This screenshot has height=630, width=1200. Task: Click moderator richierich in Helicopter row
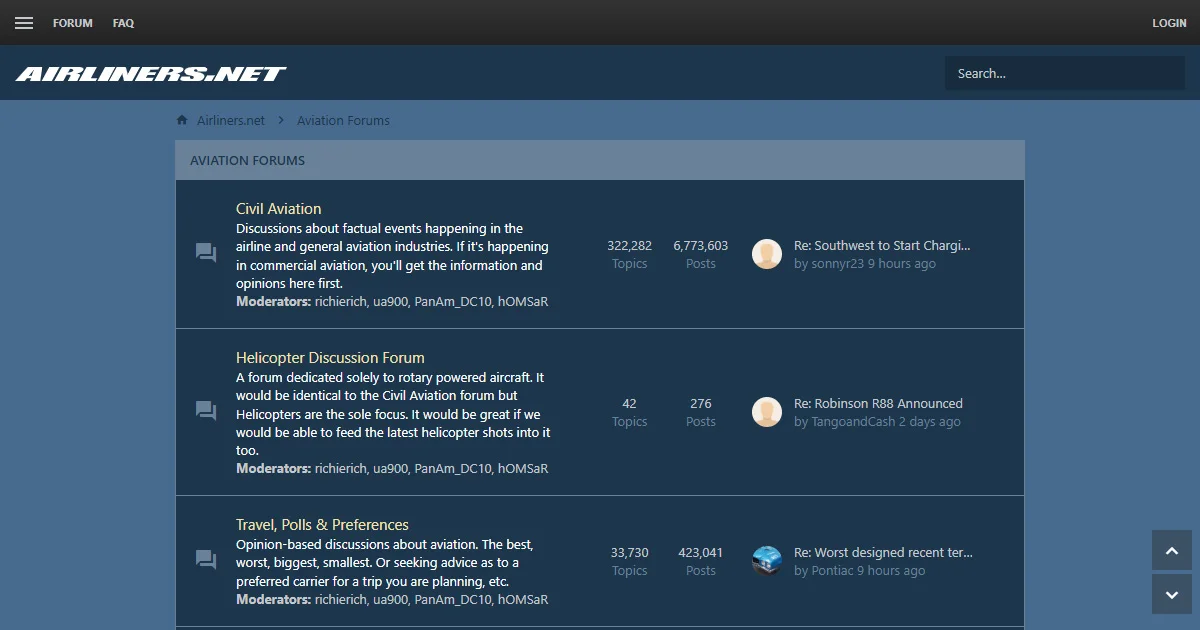(x=340, y=468)
